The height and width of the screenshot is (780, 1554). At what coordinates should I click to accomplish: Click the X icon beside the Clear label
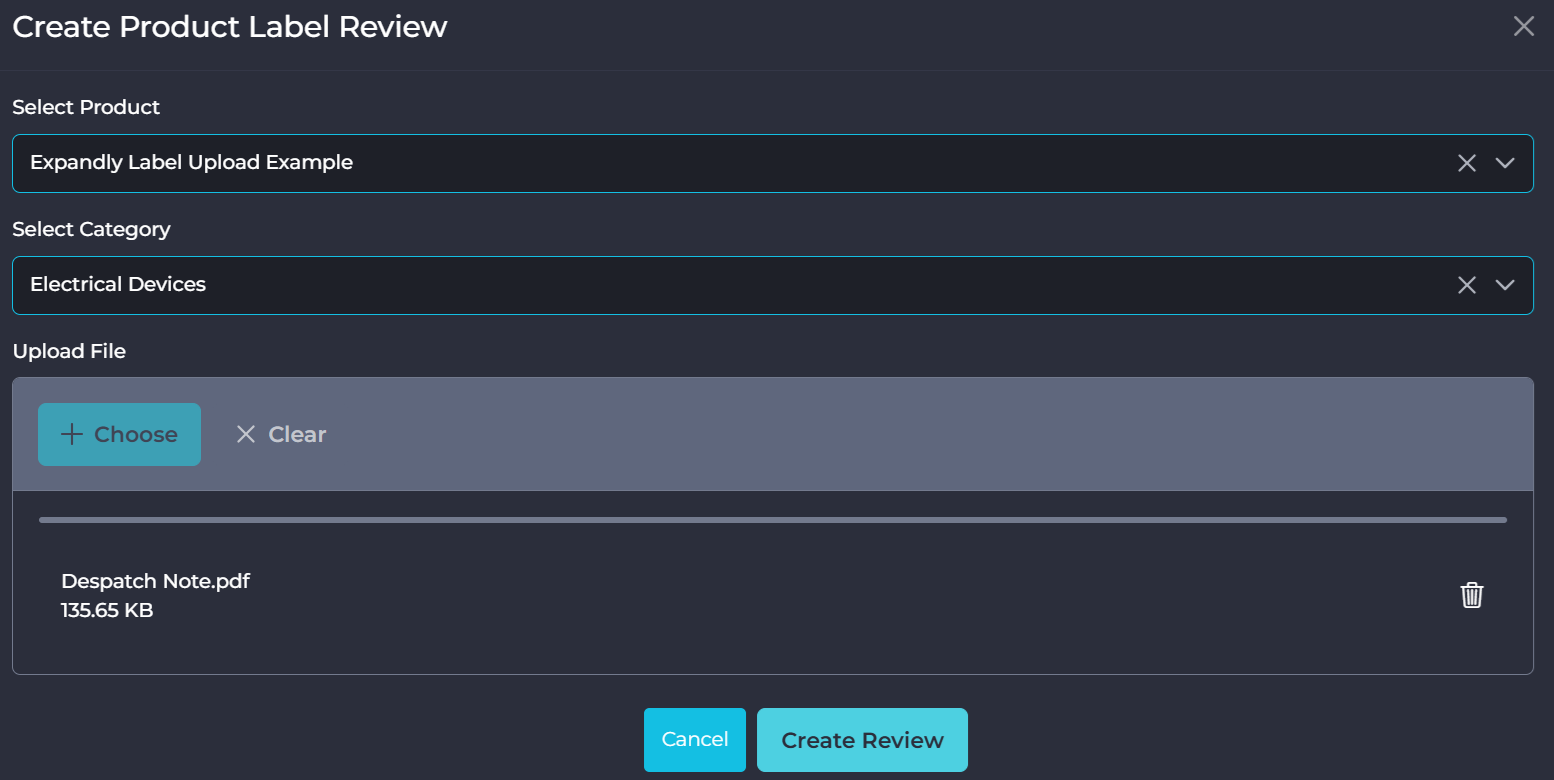pos(246,434)
